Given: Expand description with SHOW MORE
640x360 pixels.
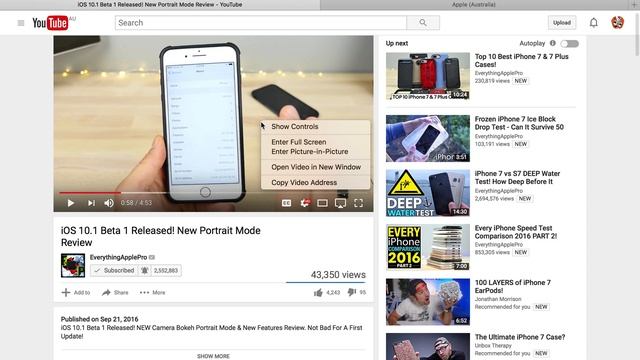Looking at the screenshot, I should (x=213, y=356).
